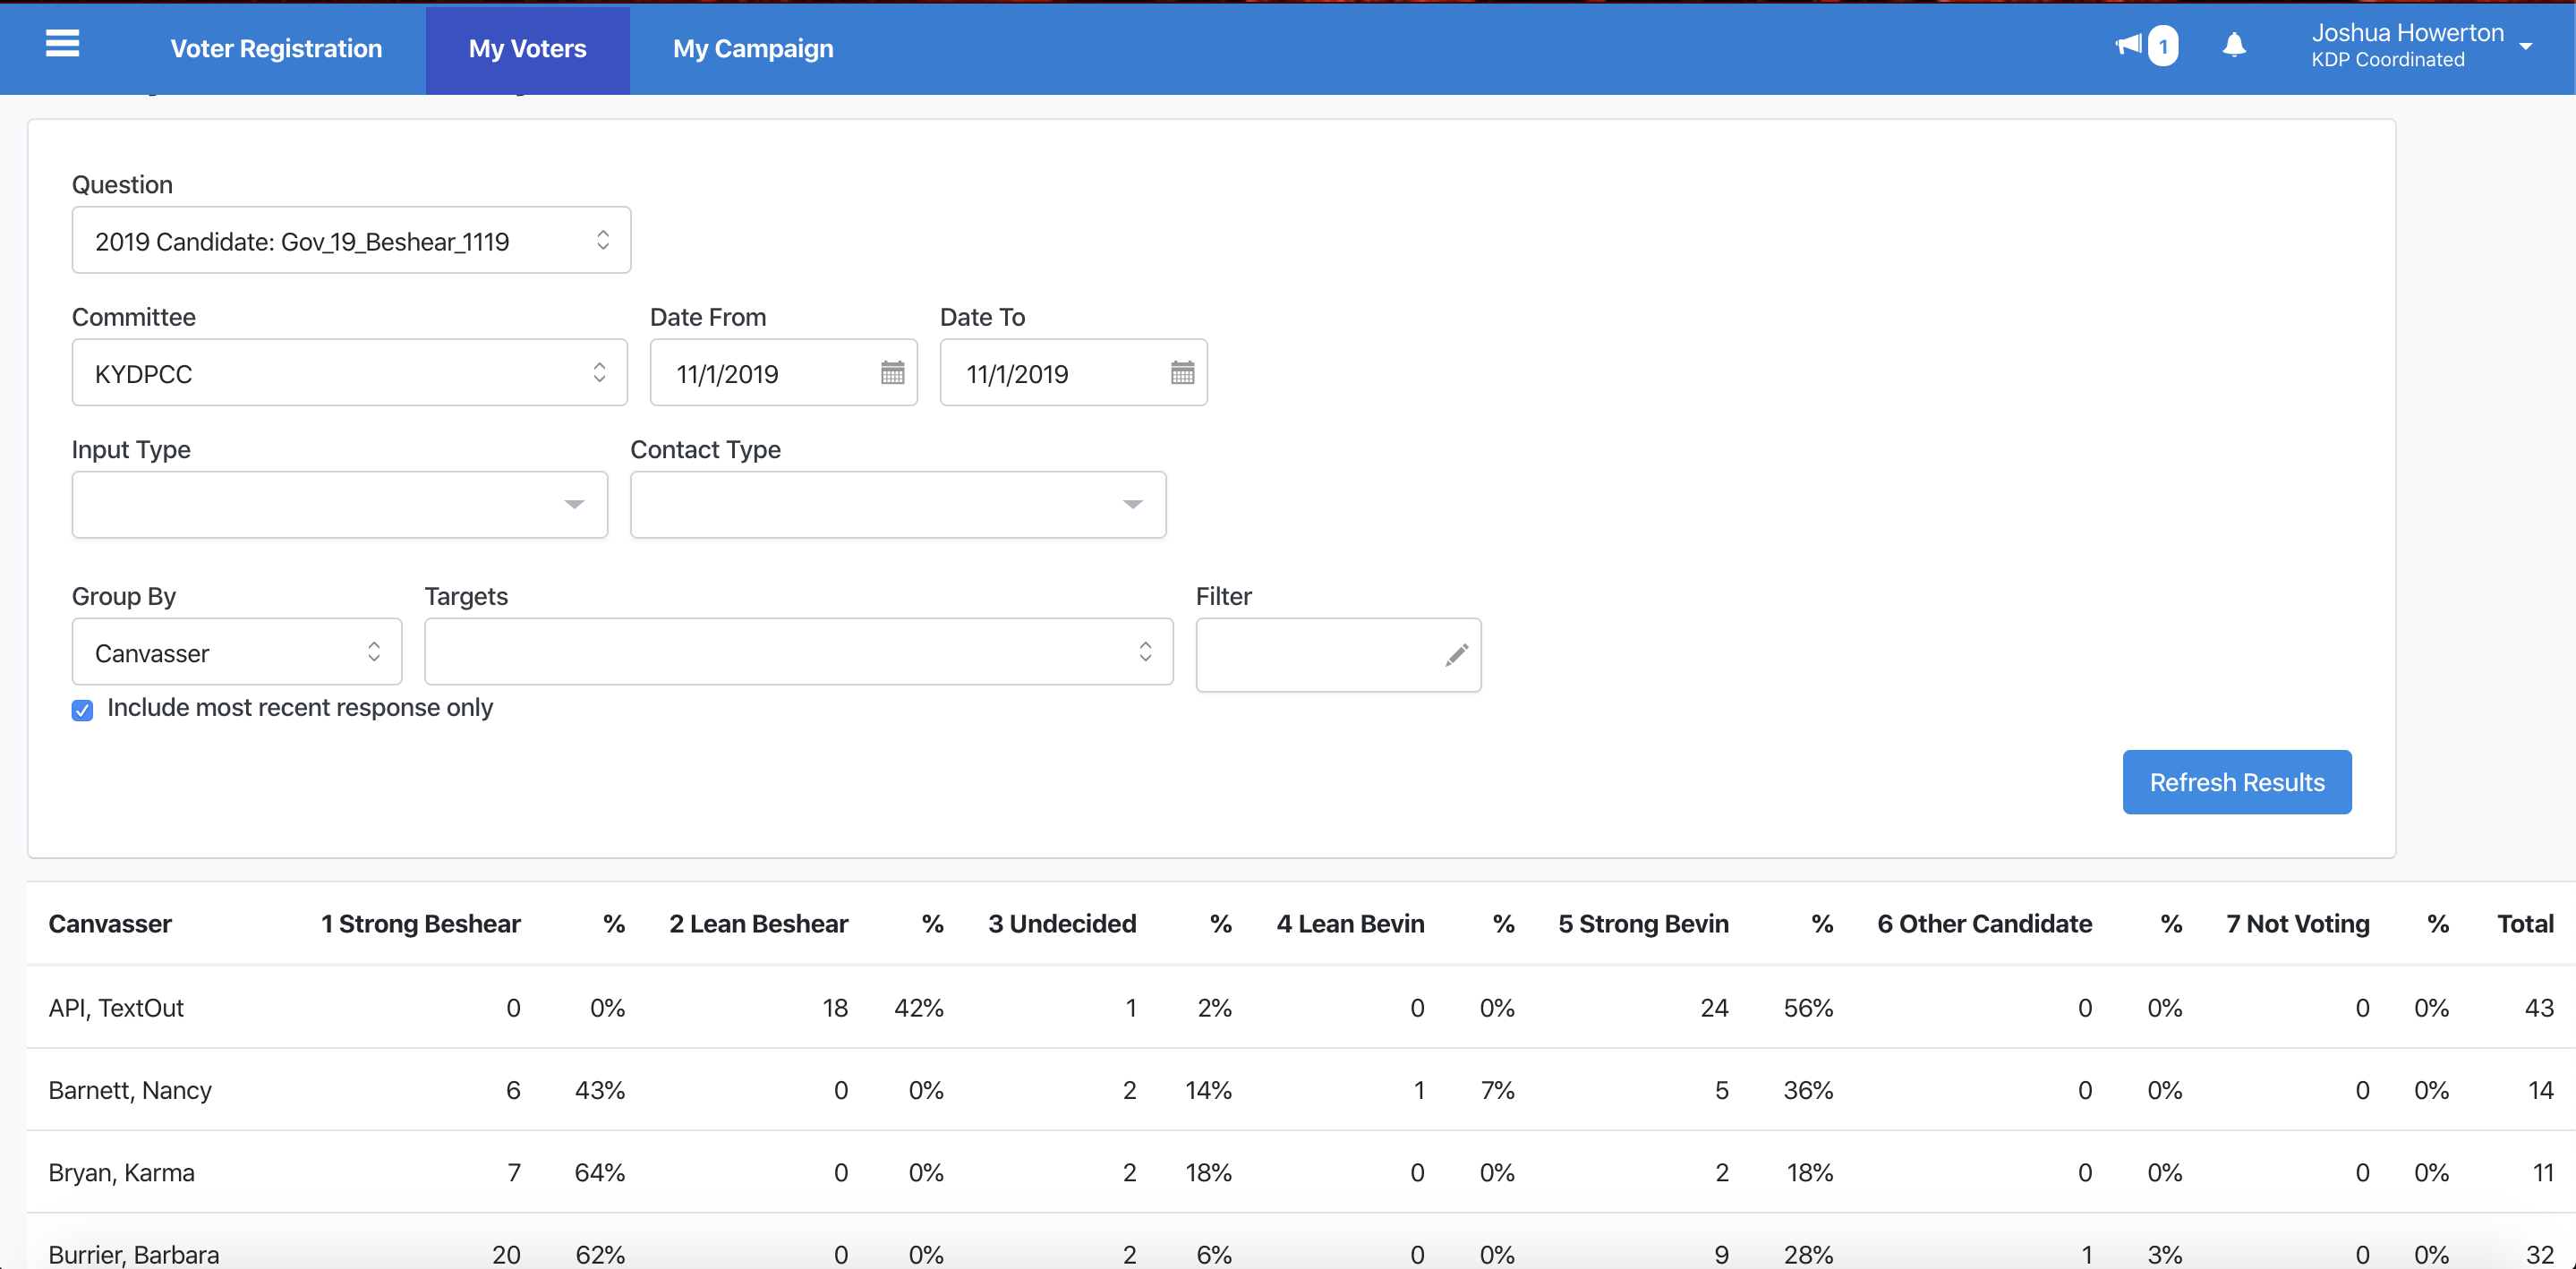Expand the Committee KYDPCC dropdown
The image size is (2576, 1269).
pos(349,373)
